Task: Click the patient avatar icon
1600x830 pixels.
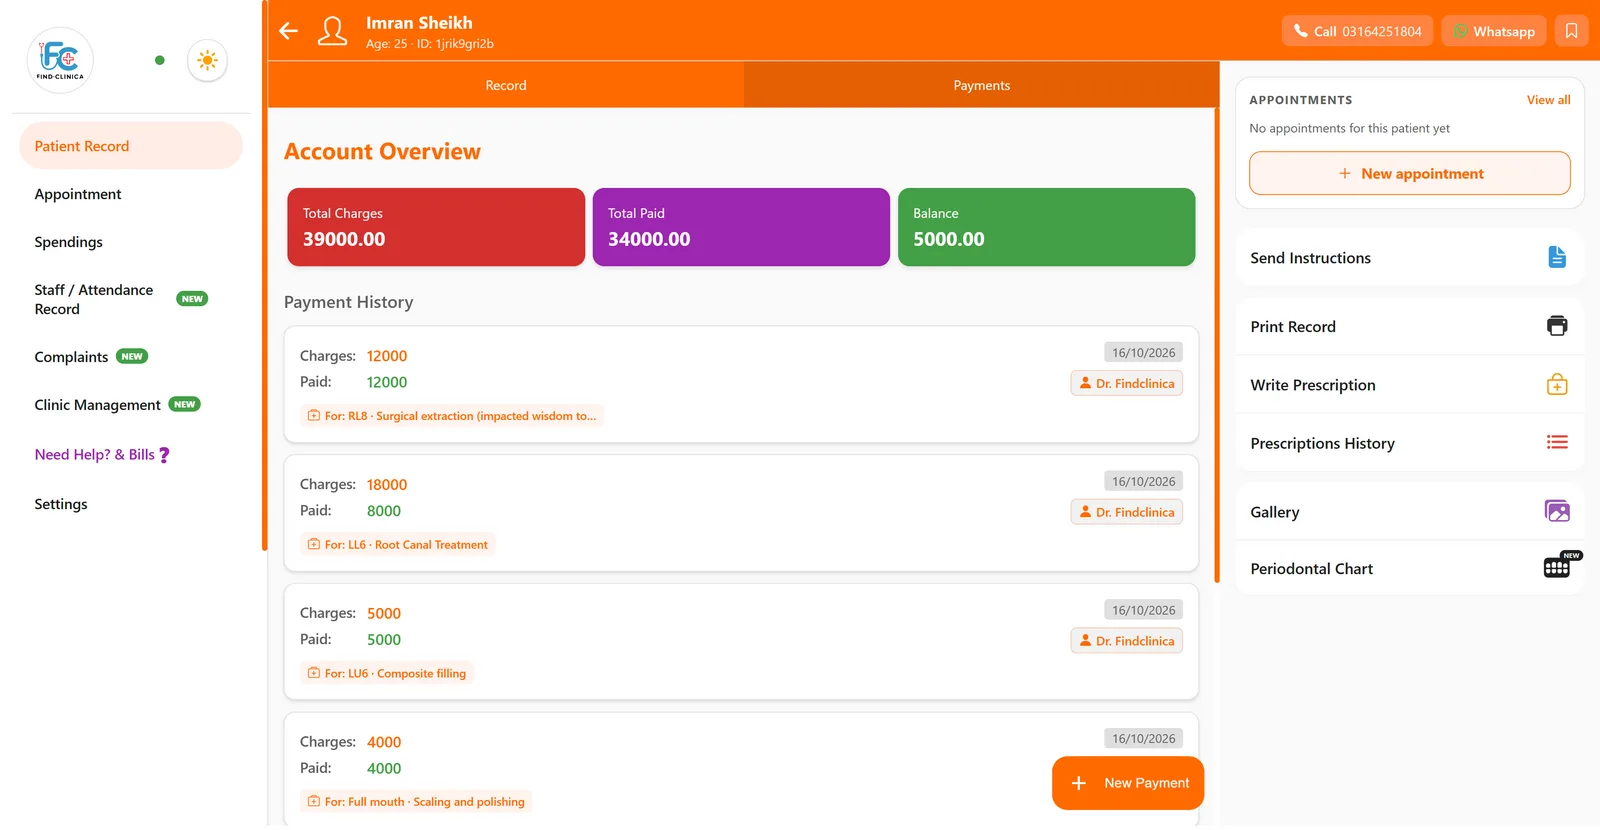Action: point(332,31)
